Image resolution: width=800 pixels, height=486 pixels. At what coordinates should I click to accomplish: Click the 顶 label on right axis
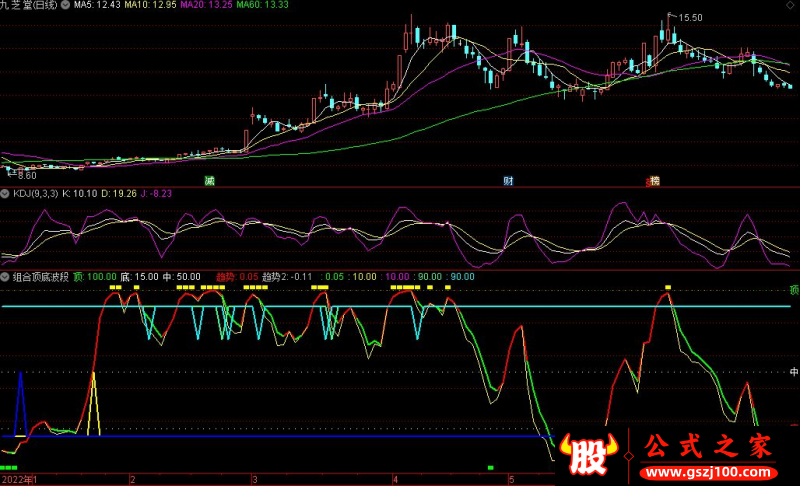tap(794, 291)
